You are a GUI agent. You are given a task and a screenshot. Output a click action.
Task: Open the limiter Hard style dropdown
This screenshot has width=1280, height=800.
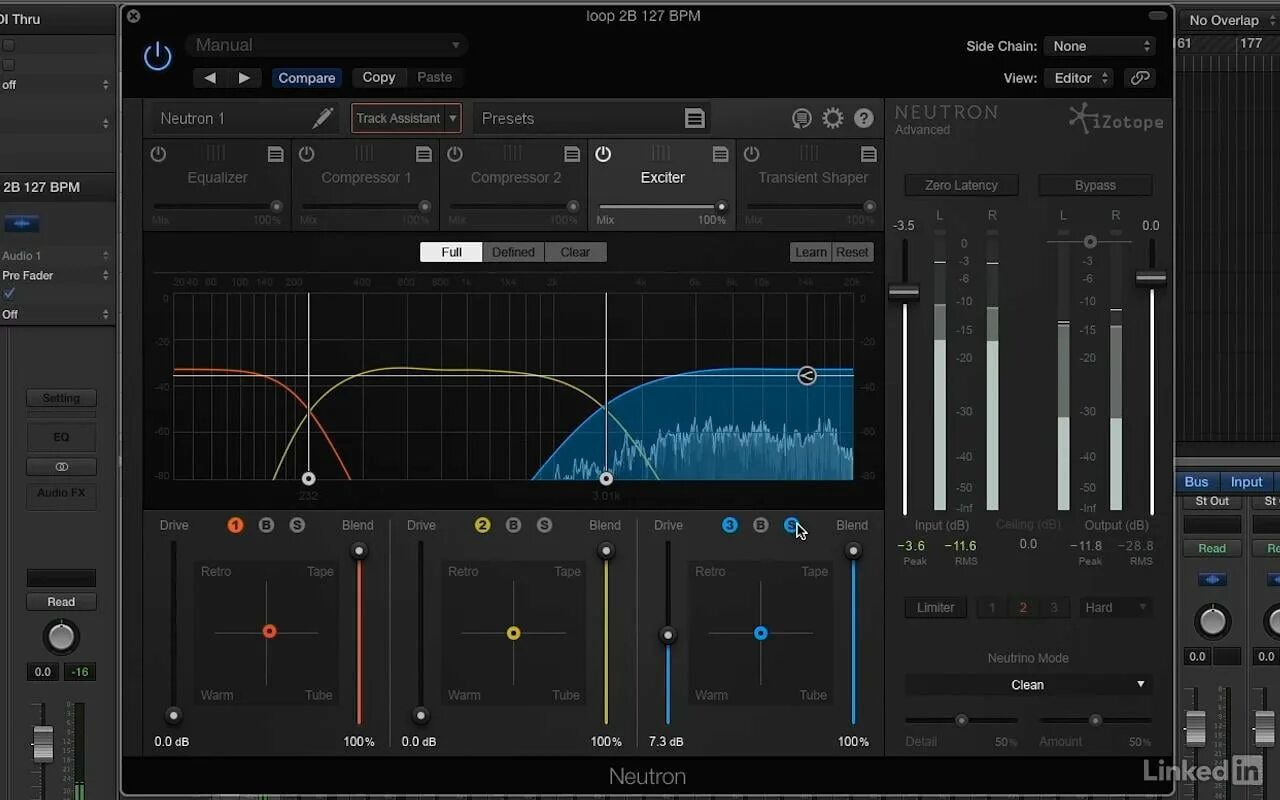[x=1115, y=607]
